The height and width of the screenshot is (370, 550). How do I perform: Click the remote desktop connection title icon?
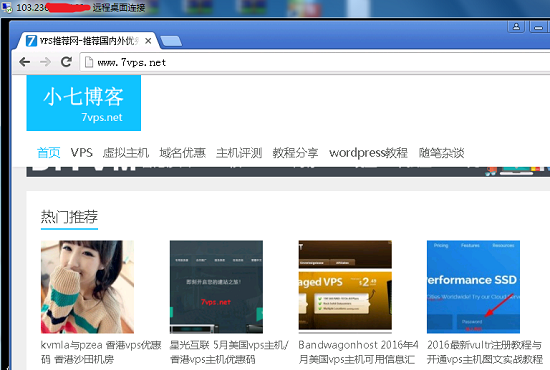click(x=7, y=7)
